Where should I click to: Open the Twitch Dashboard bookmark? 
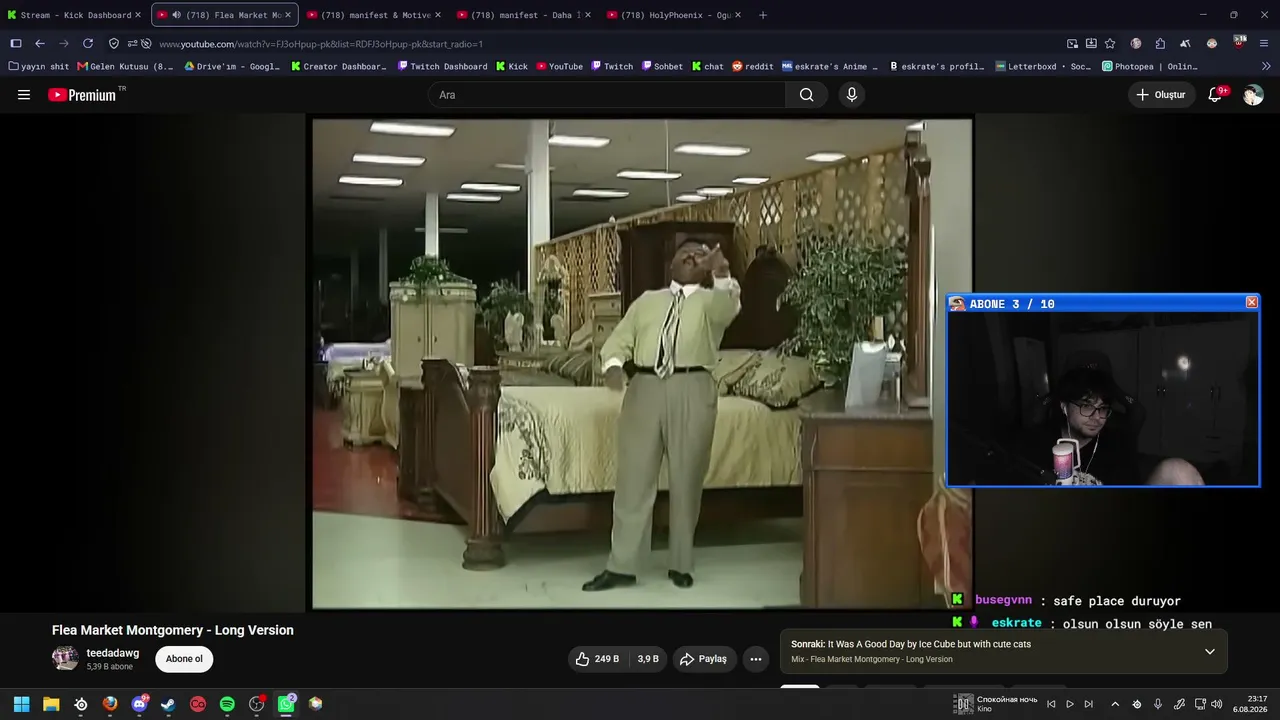click(443, 67)
